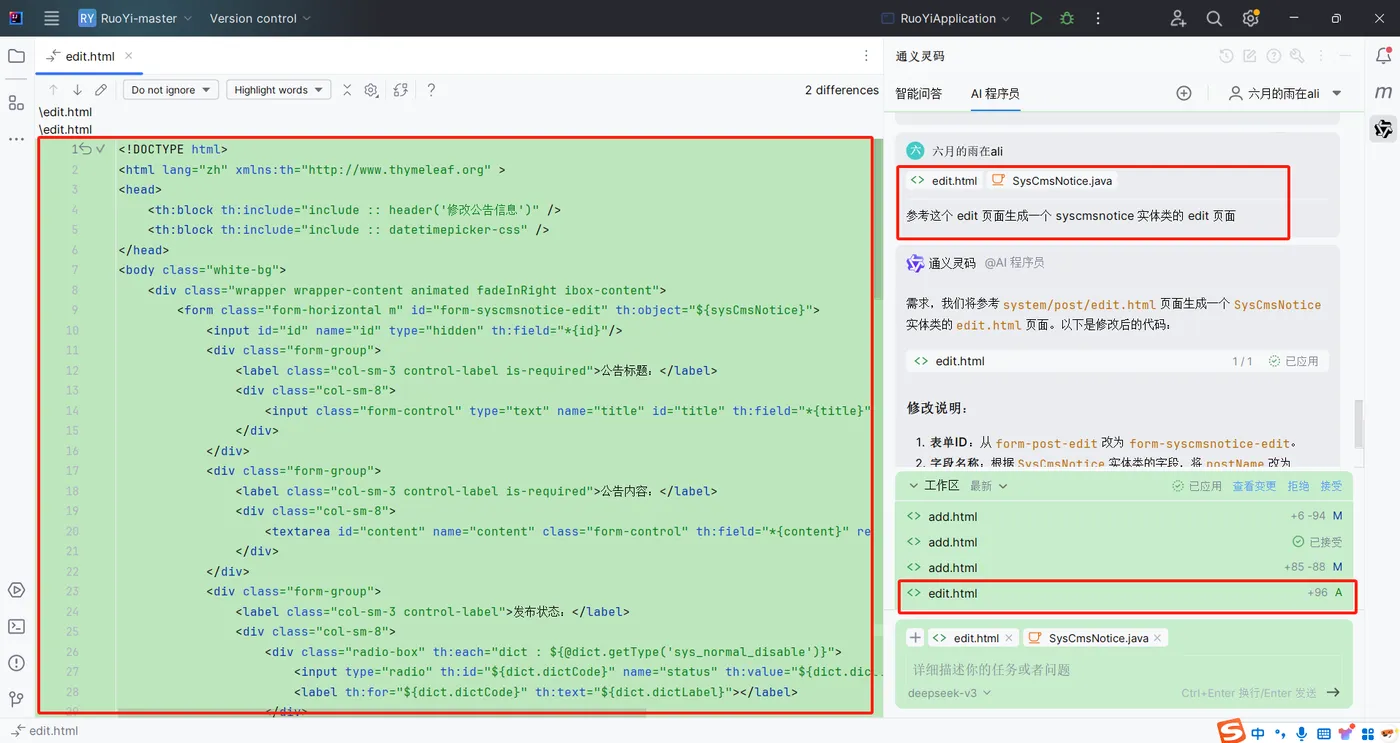Open more run actions menu

coord(1098,18)
